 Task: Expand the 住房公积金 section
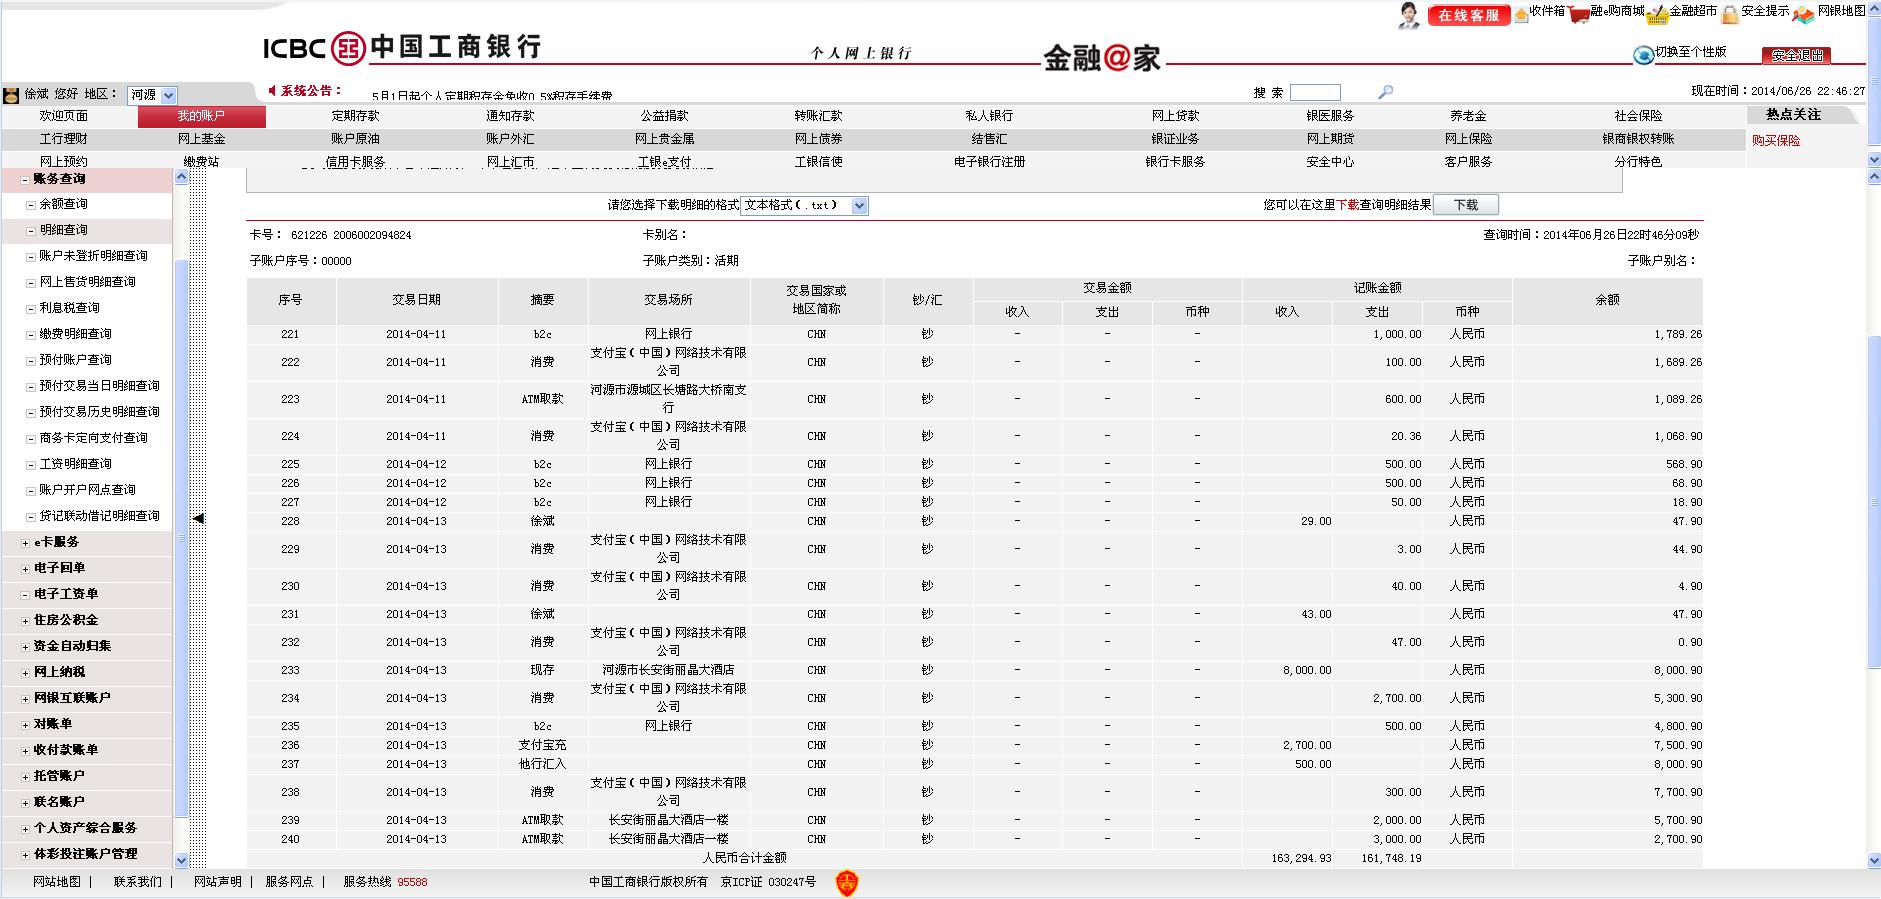click(x=25, y=621)
